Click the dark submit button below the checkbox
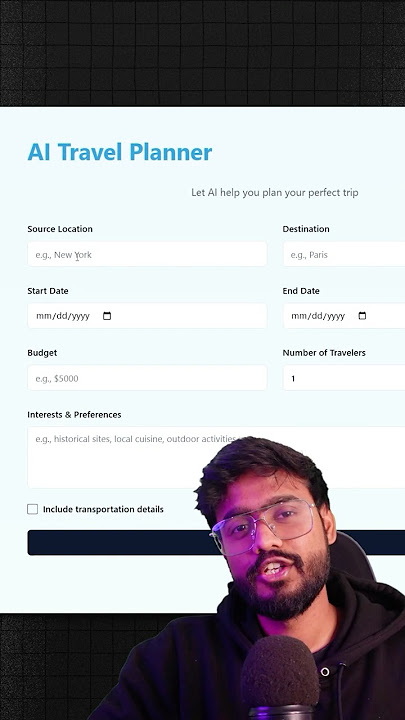This screenshot has height=720, width=405. pyautogui.click(x=119, y=543)
